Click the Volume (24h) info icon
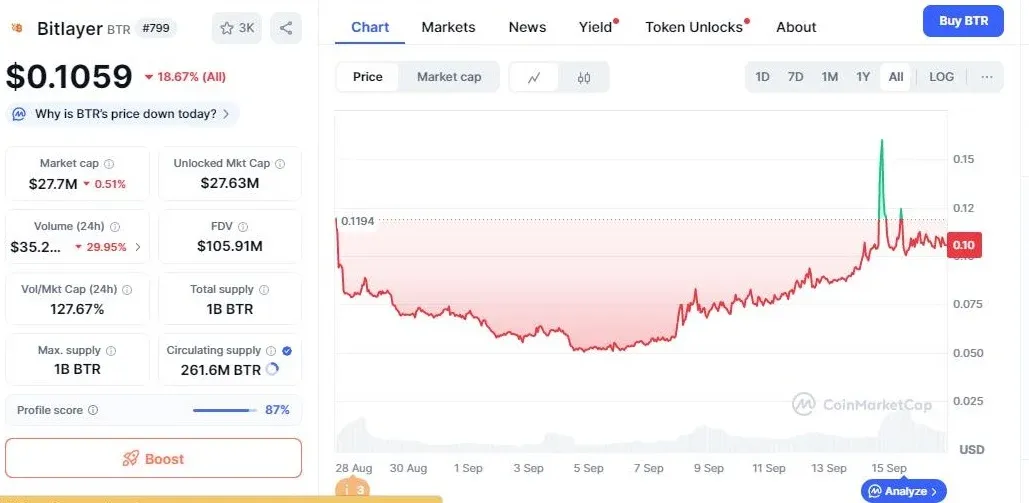 coord(115,227)
